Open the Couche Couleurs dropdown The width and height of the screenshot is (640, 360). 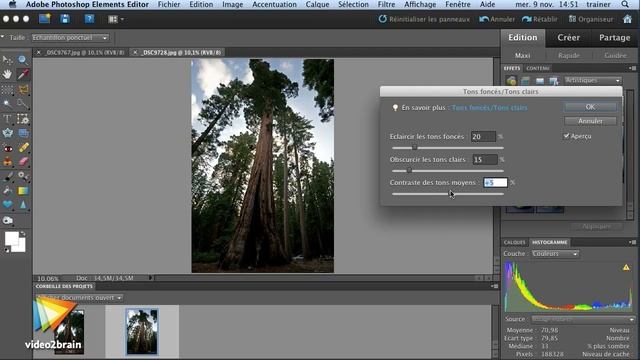tap(555, 254)
